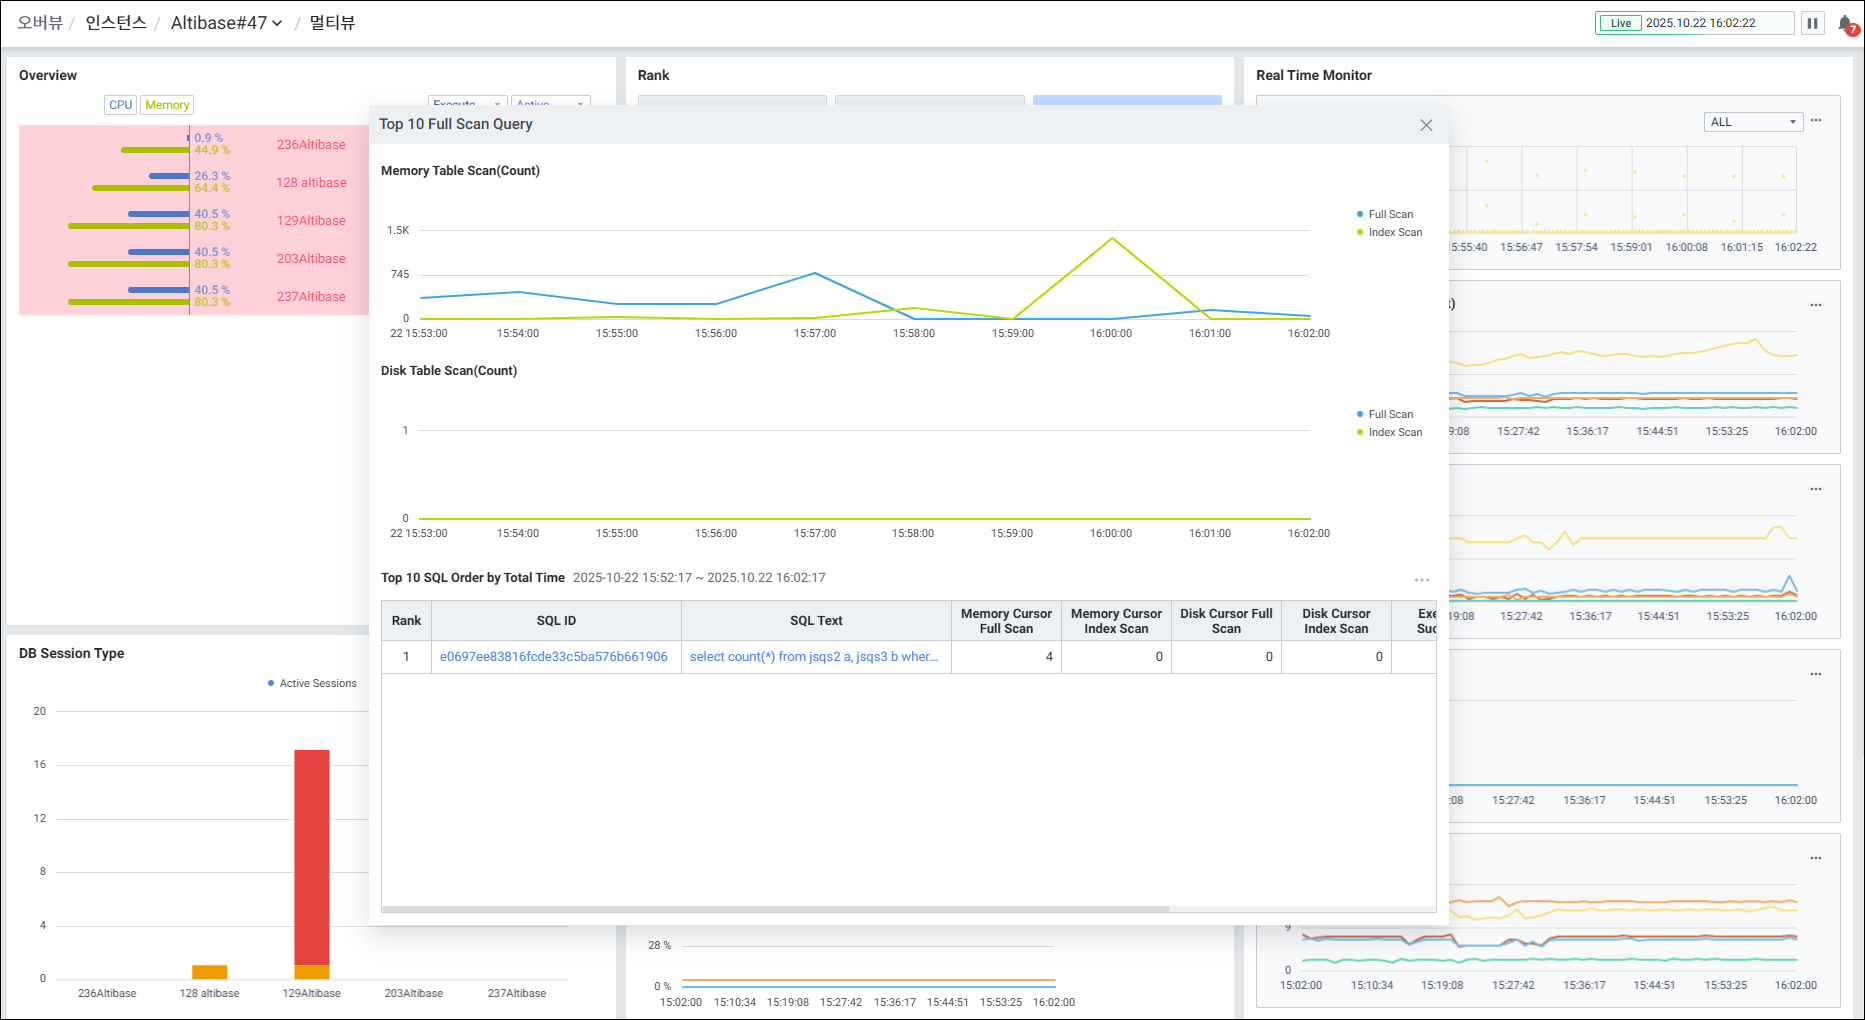The height and width of the screenshot is (1020, 1865).
Task: Open SQL ID e0697ee83816fcde33c5ba576b661906 link
Action: point(554,657)
